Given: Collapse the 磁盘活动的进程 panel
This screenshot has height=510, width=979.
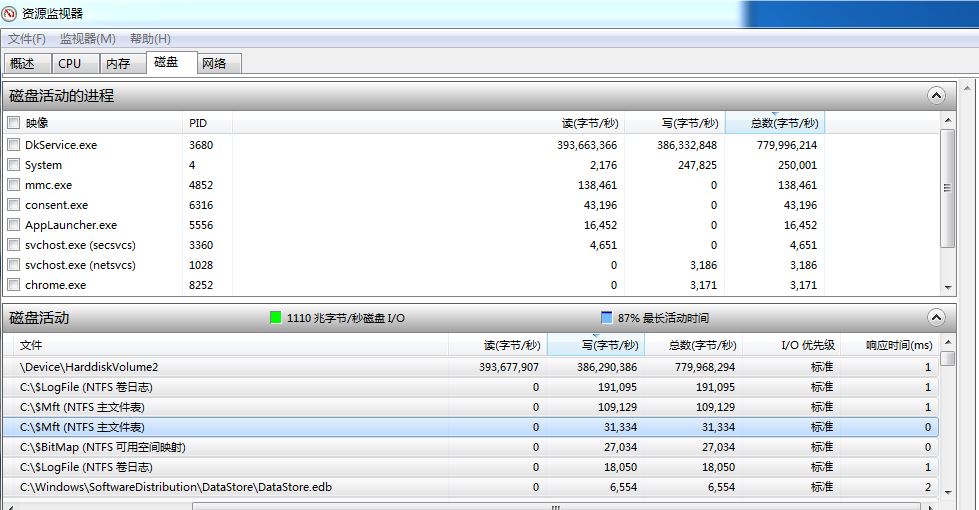Looking at the screenshot, I should click(x=936, y=96).
